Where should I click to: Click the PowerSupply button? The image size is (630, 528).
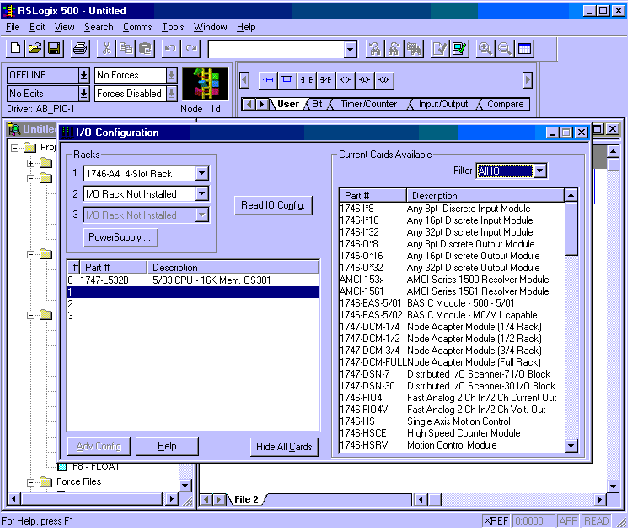(x=120, y=237)
